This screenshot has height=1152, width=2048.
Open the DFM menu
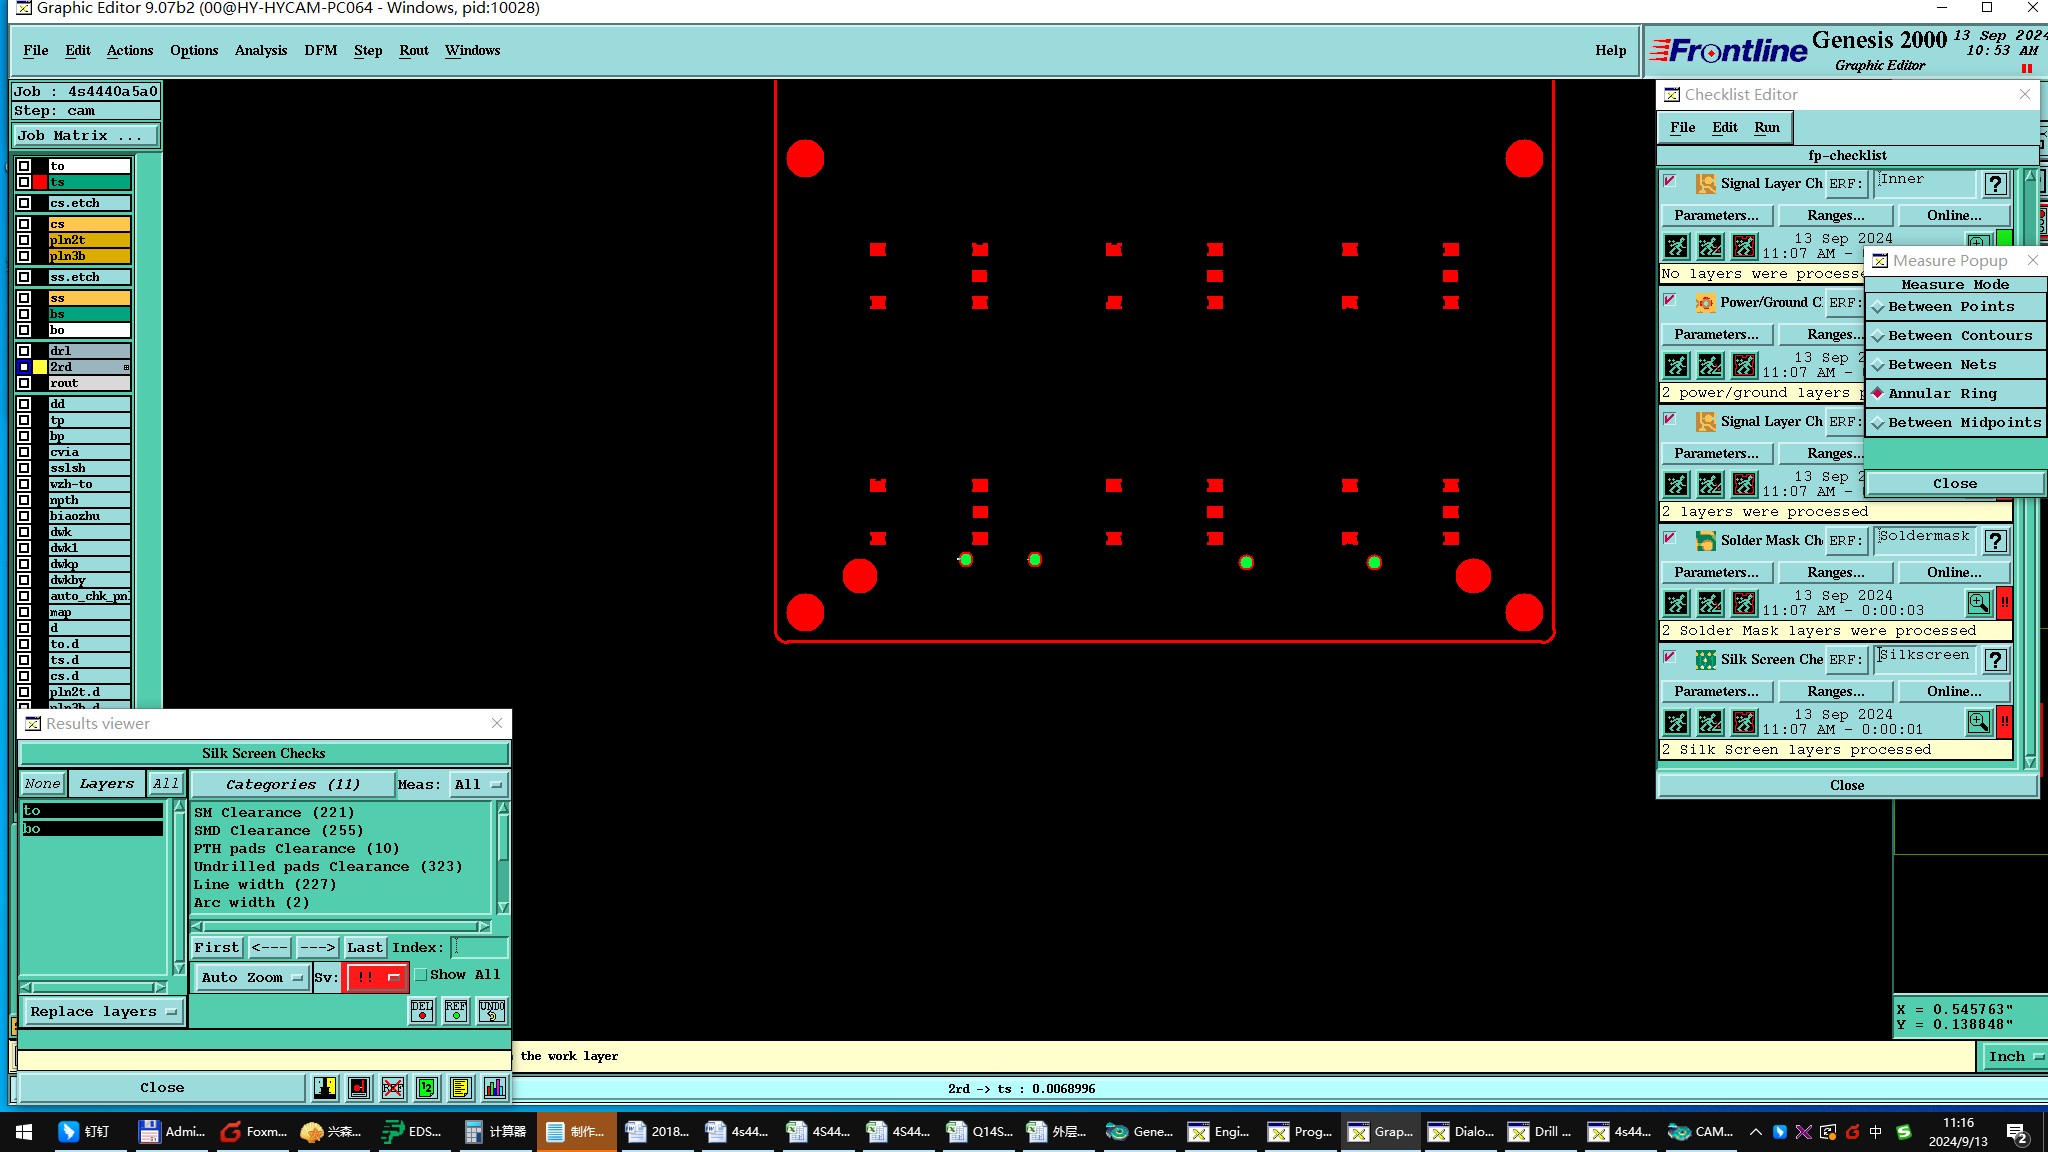pyautogui.click(x=320, y=50)
